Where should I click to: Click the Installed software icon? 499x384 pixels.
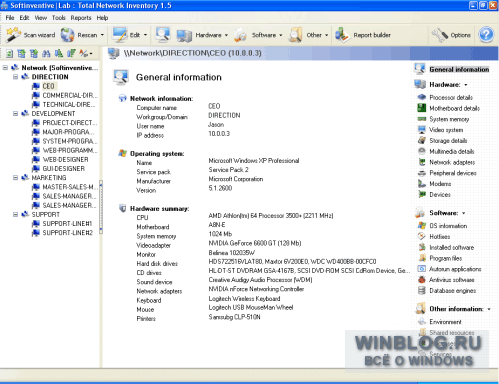pos(422,247)
